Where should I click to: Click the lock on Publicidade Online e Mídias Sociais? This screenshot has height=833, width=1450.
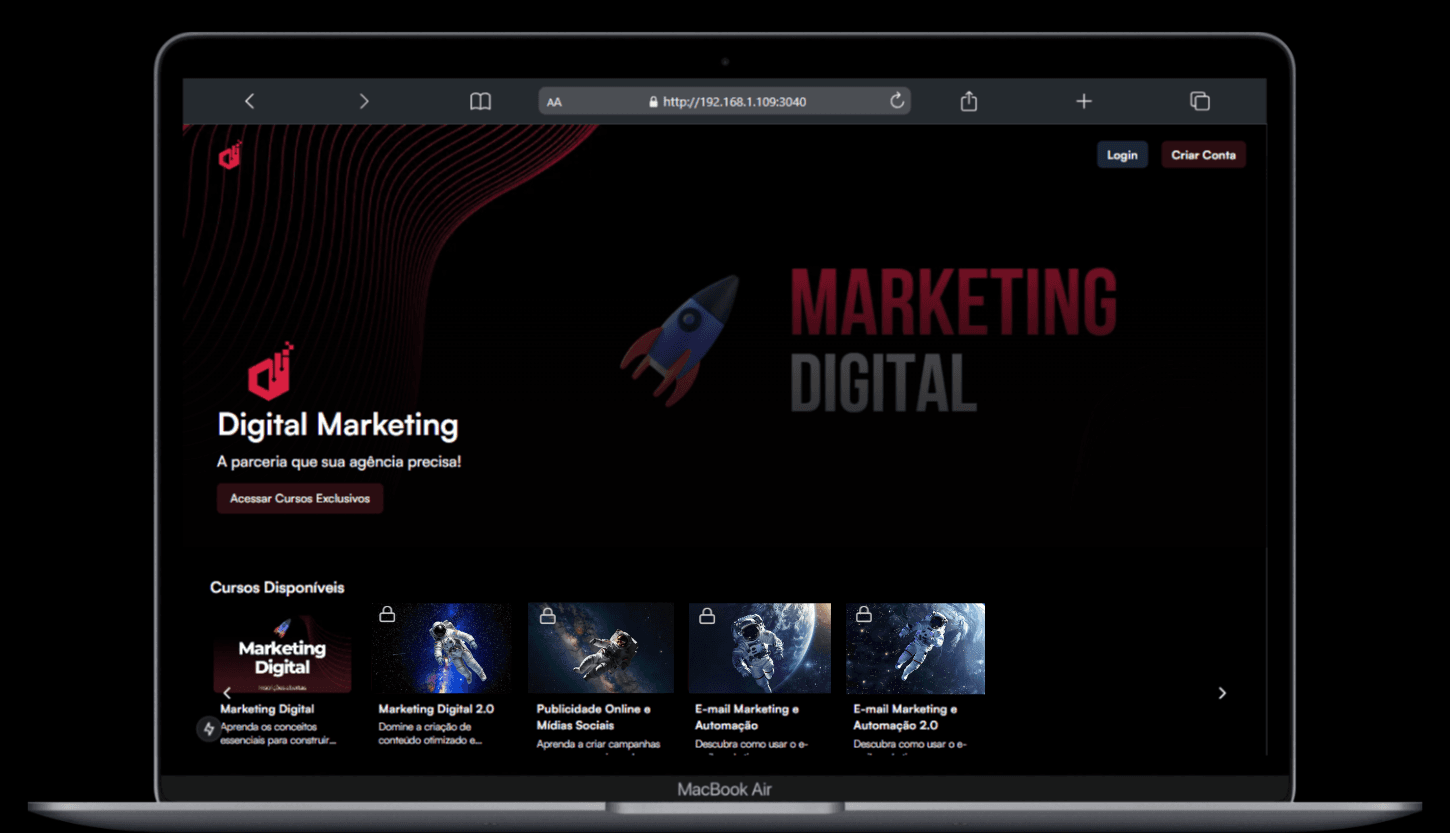pos(546,614)
